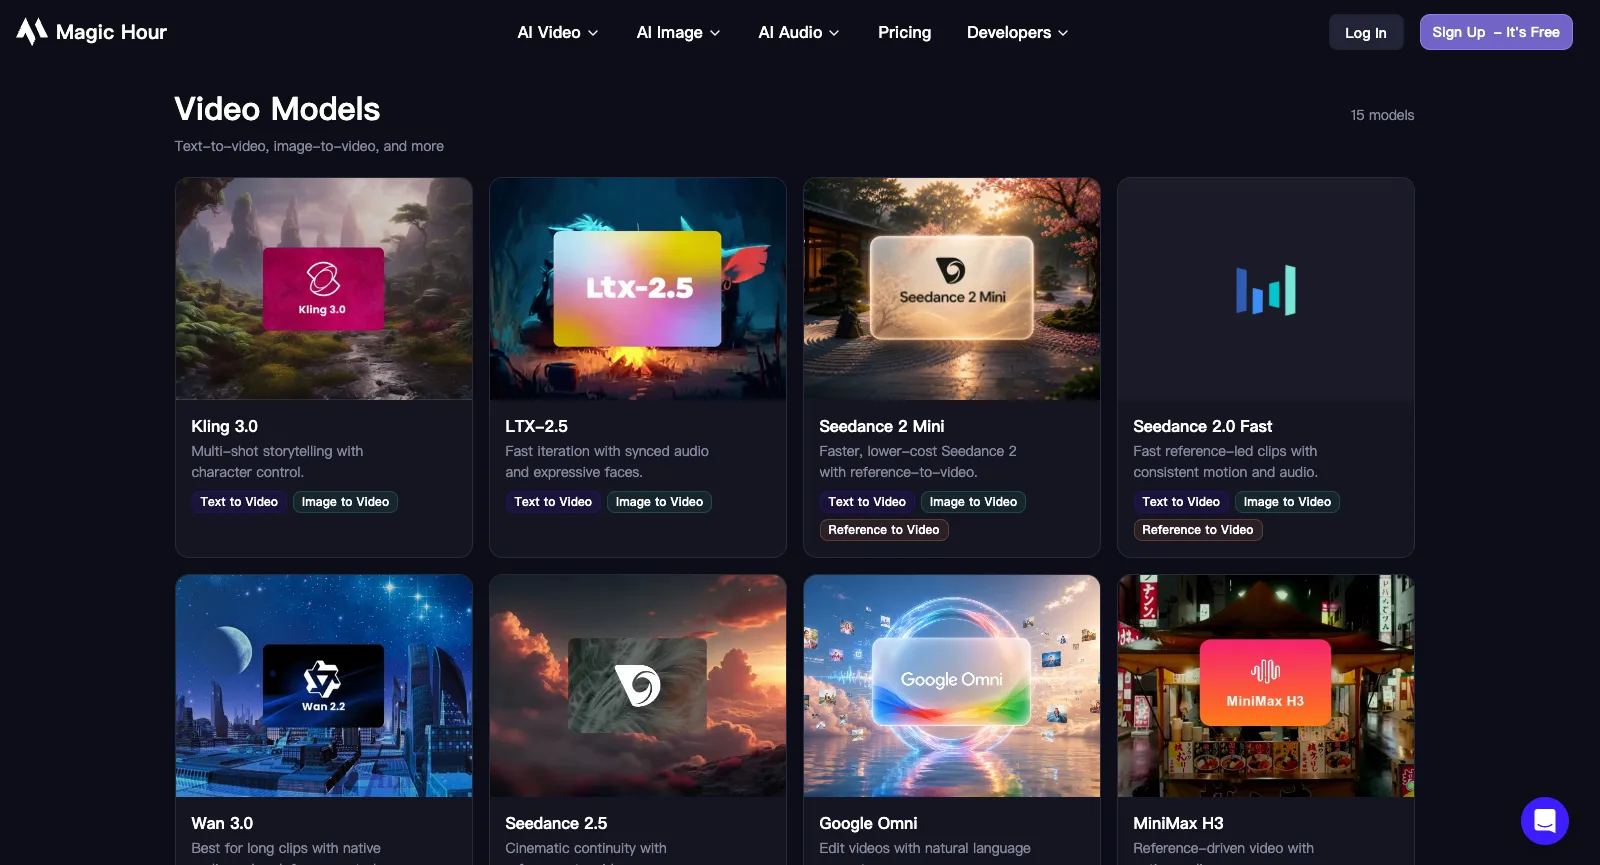Image resolution: width=1600 pixels, height=865 pixels.
Task: Select Reference to Video tag under Seedance 2 Mini
Action: coord(884,530)
